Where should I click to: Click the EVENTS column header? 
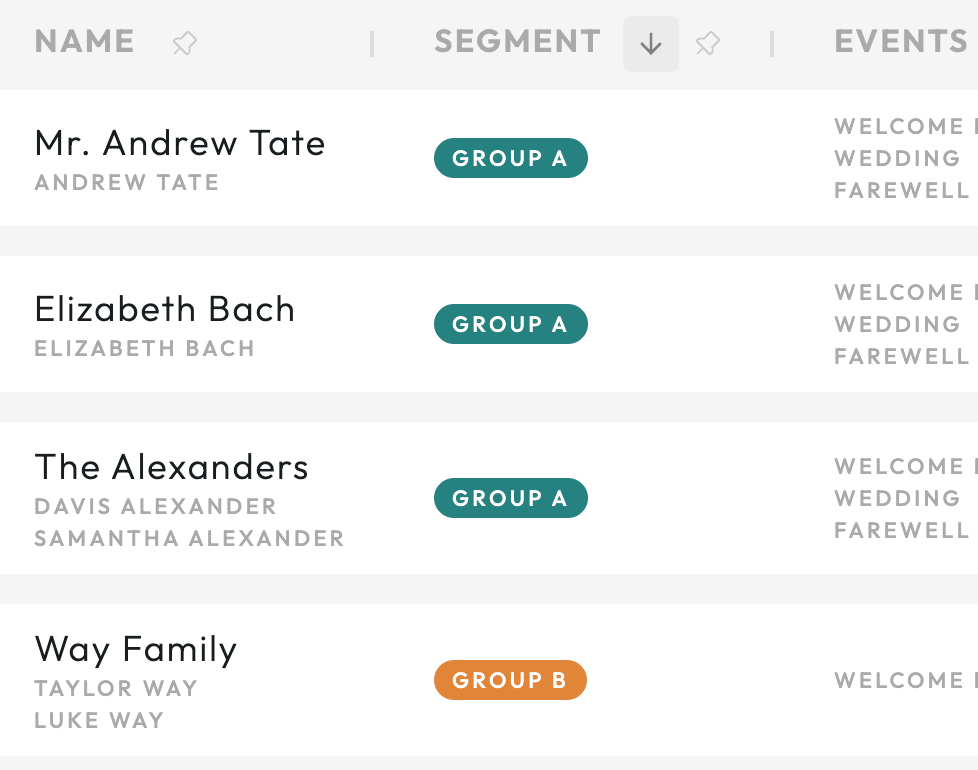click(901, 42)
